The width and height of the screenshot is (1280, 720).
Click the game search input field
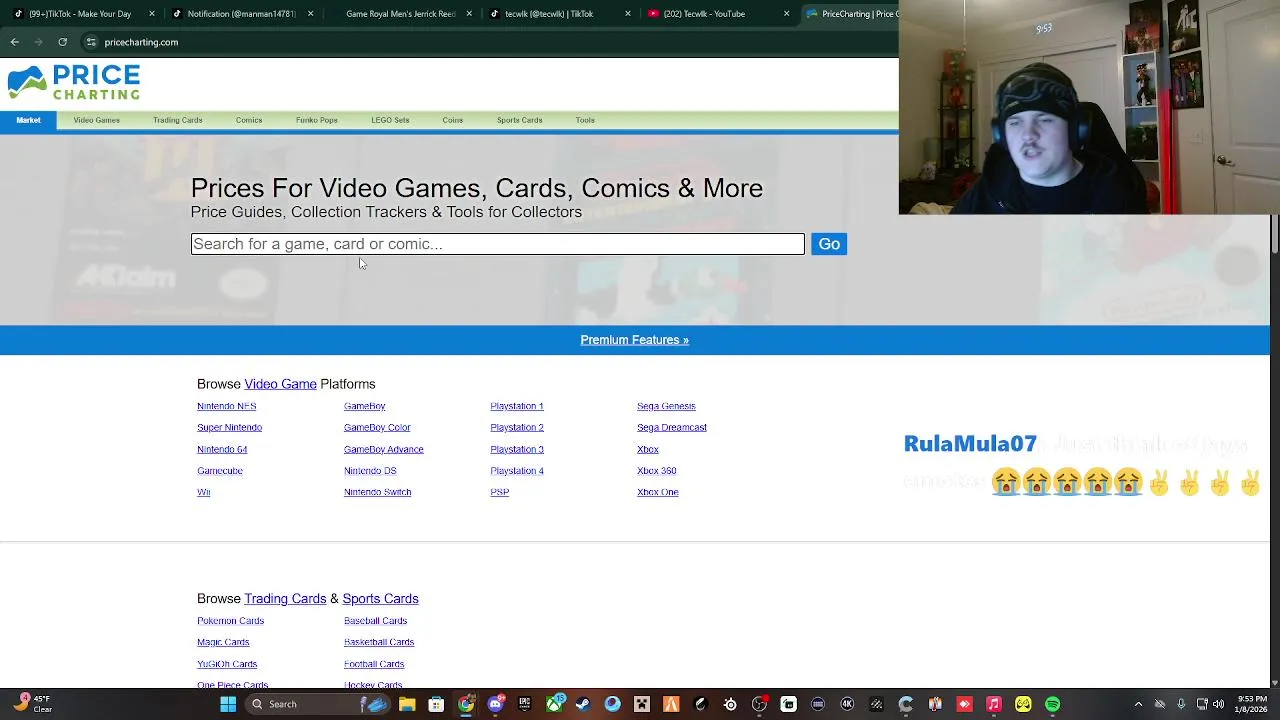point(497,244)
